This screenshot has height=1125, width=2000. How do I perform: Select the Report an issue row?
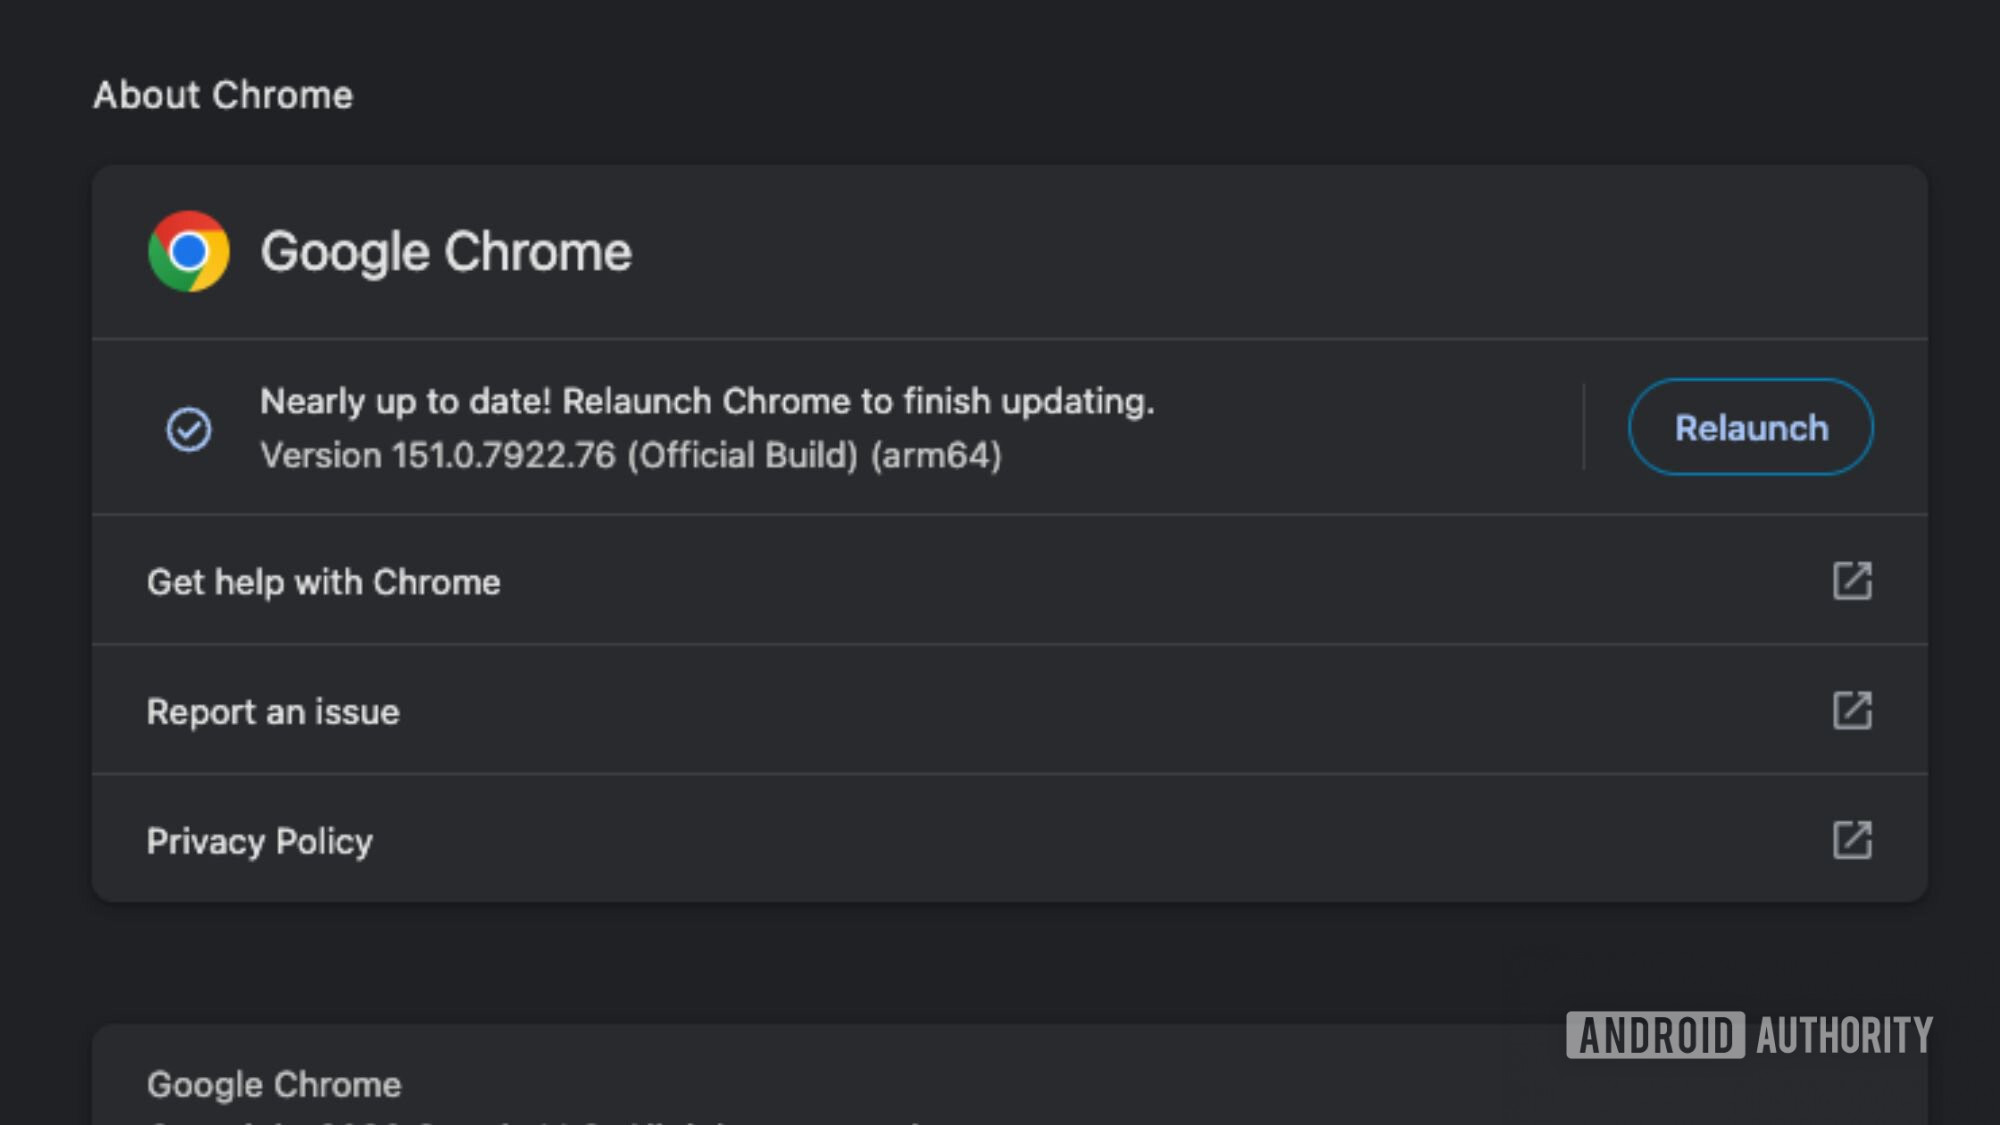[1010, 711]
